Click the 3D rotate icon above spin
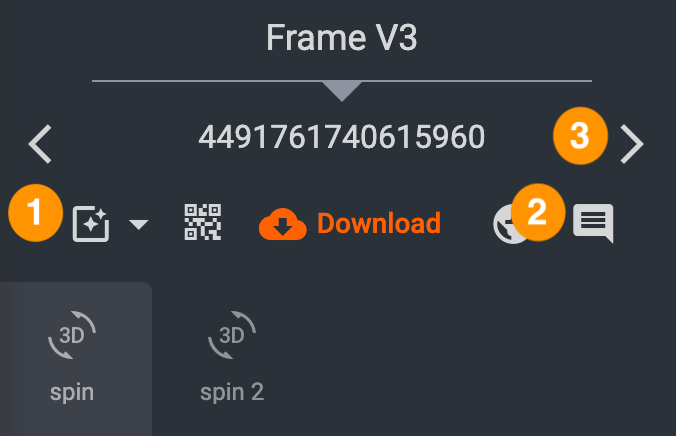676x436 pixels. pos(72,335)
